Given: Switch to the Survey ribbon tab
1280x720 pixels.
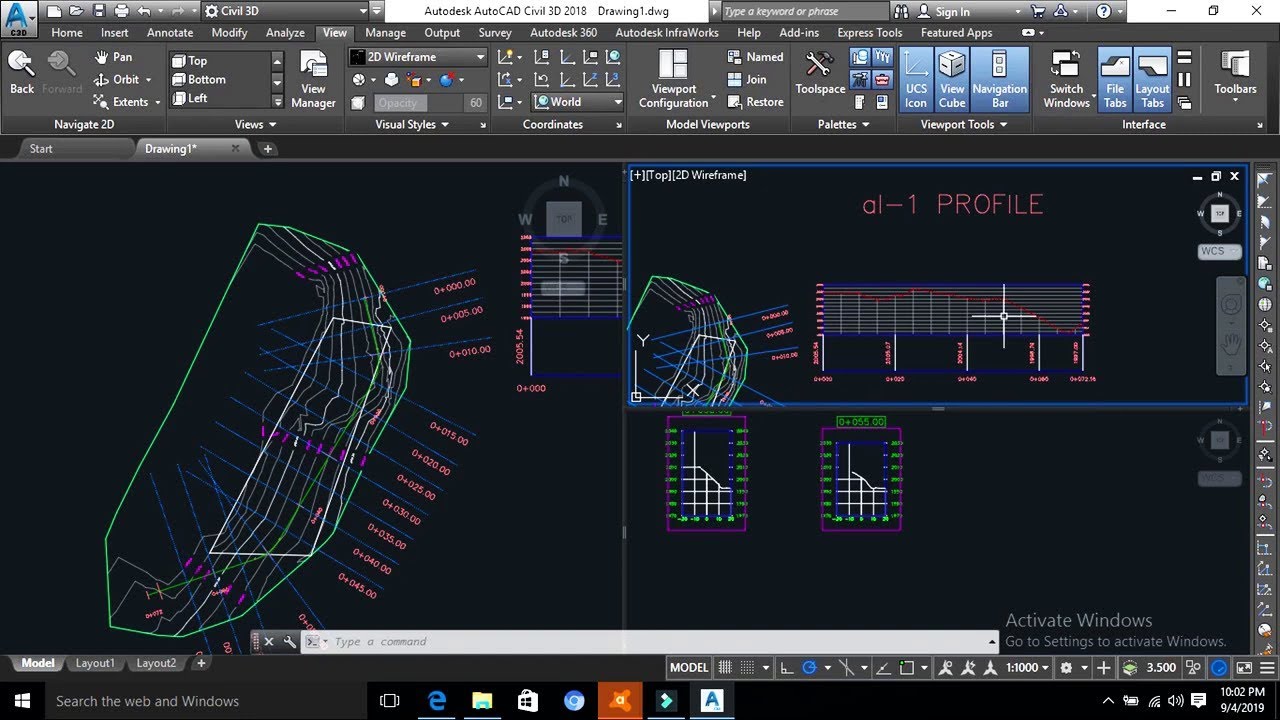Looking at the screenshot, I should [x=494, y=32].
